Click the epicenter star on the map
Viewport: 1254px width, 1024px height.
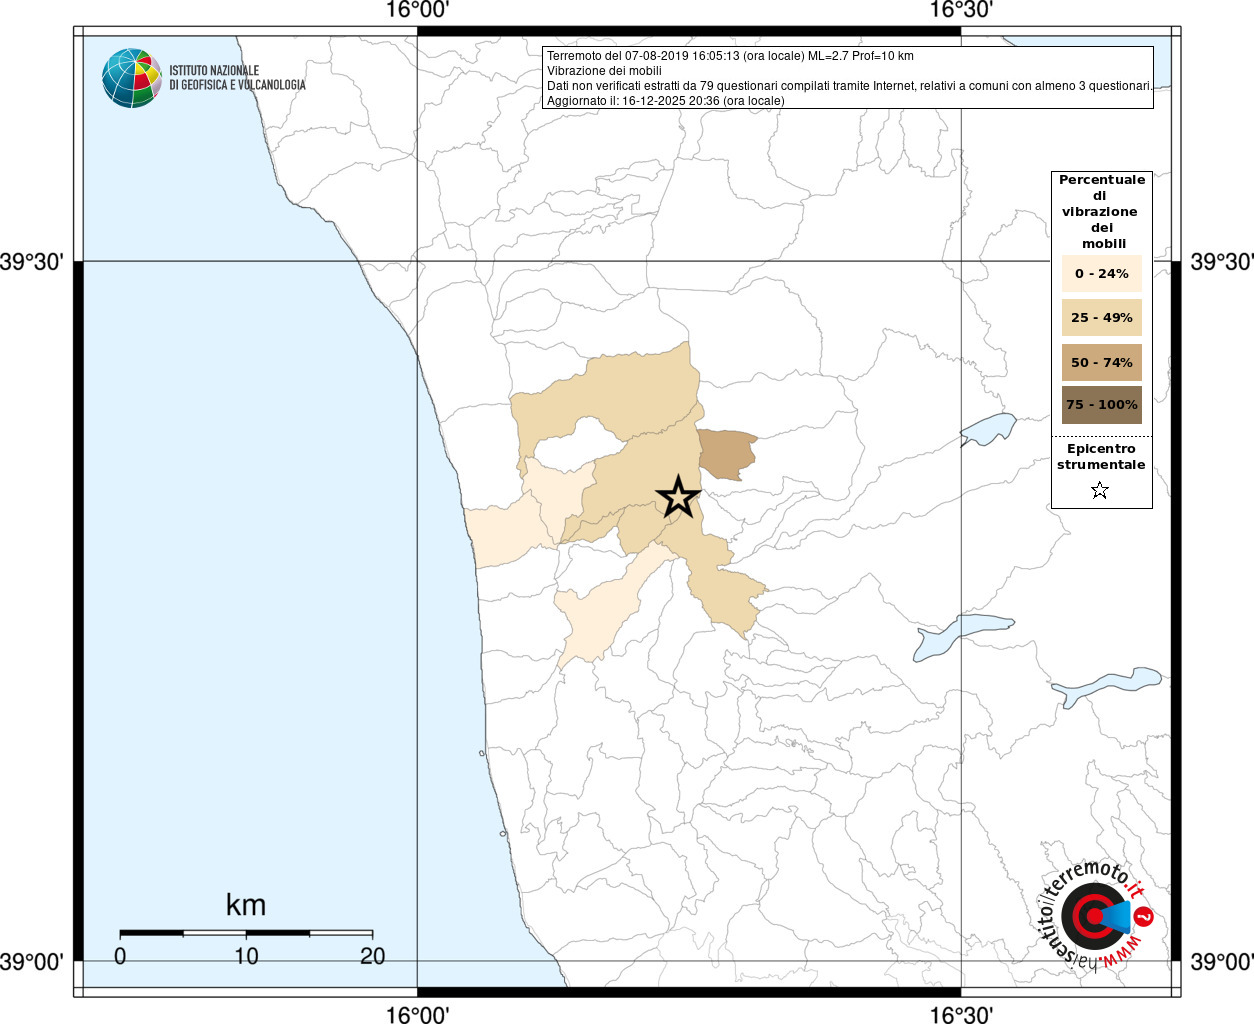pyautogui.click(x=679, y=497)
